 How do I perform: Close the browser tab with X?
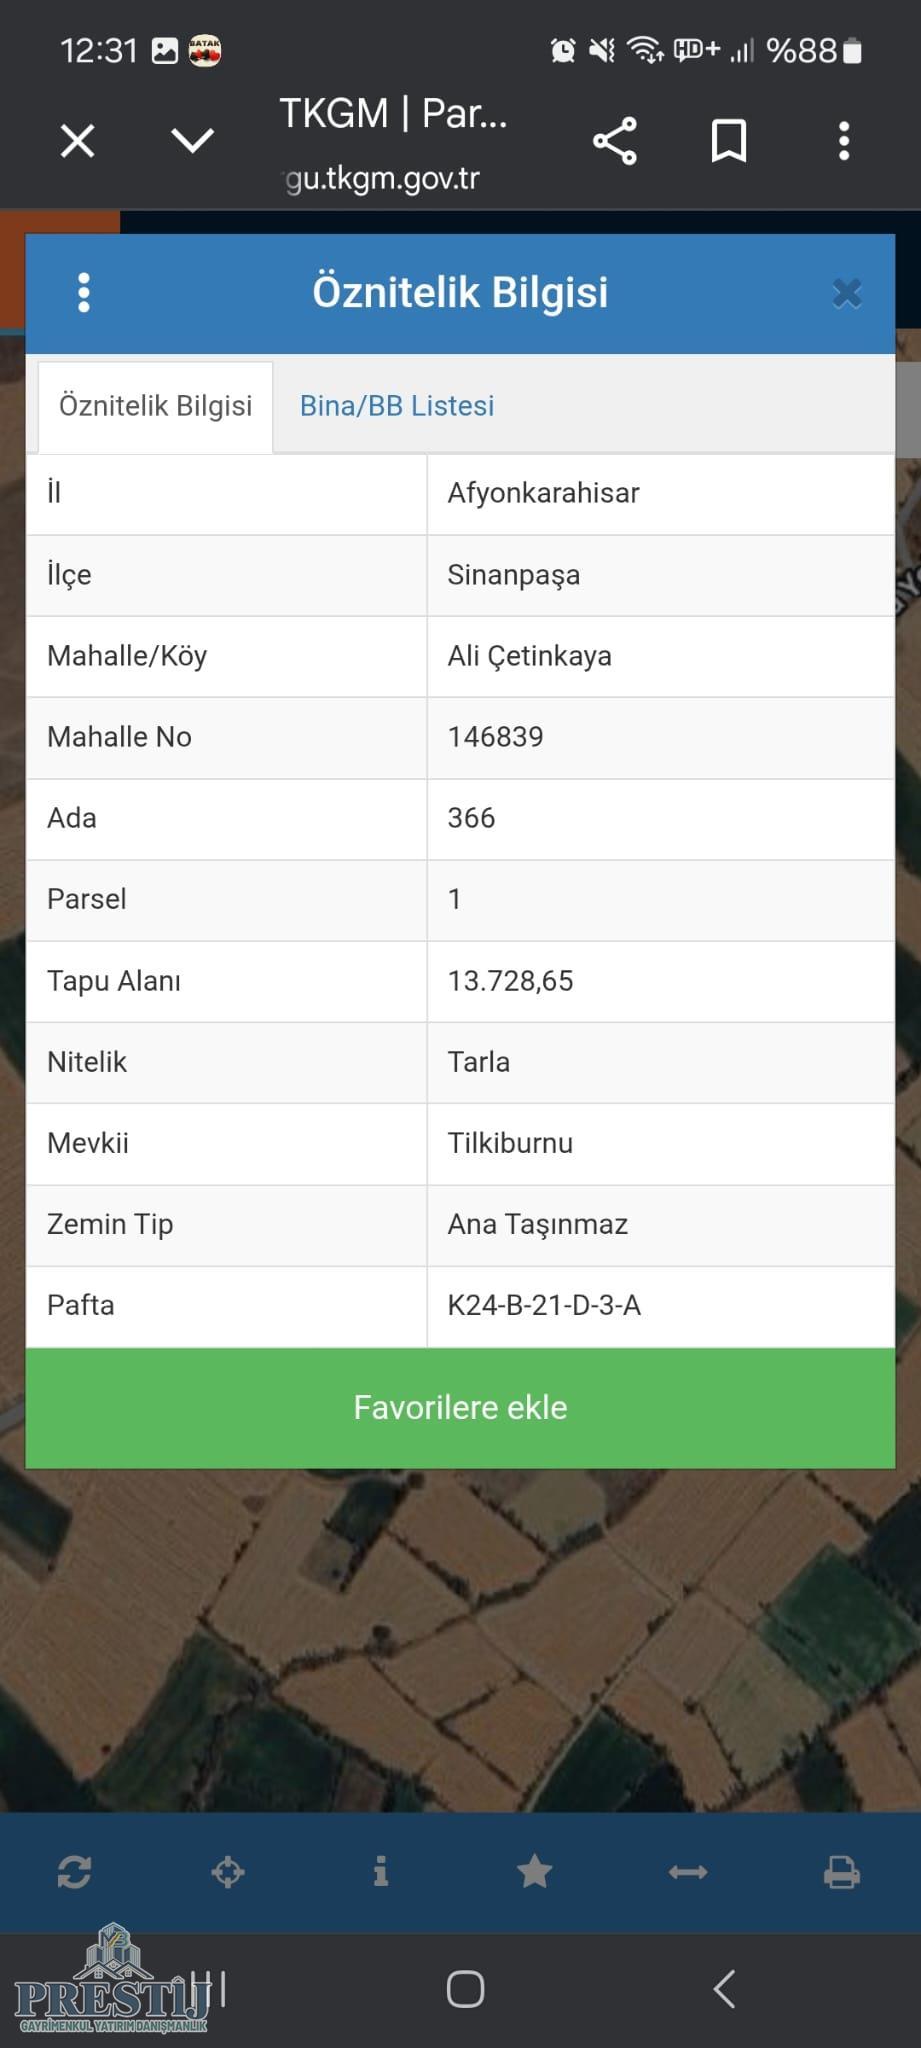tap(78, 141)
